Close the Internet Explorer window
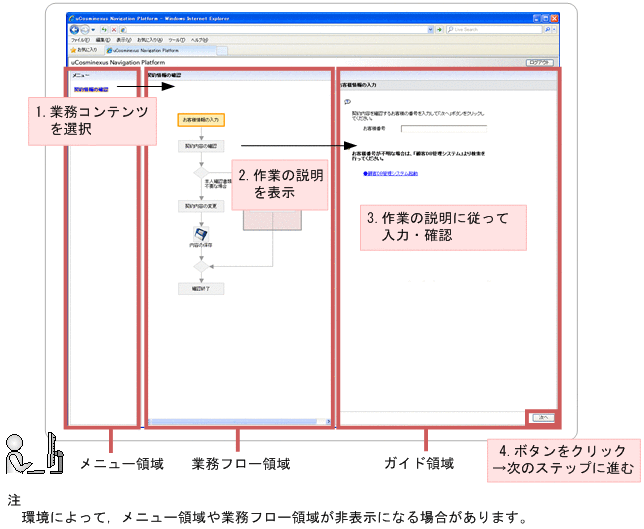The image size is (644, 529). tap(554, 18)
